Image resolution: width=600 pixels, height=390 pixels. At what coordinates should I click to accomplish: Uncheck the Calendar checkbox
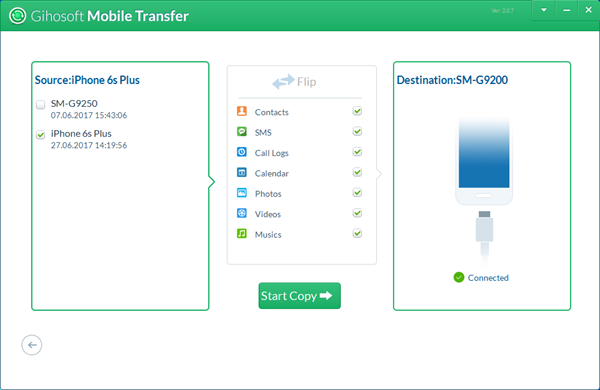pos(357,172)
